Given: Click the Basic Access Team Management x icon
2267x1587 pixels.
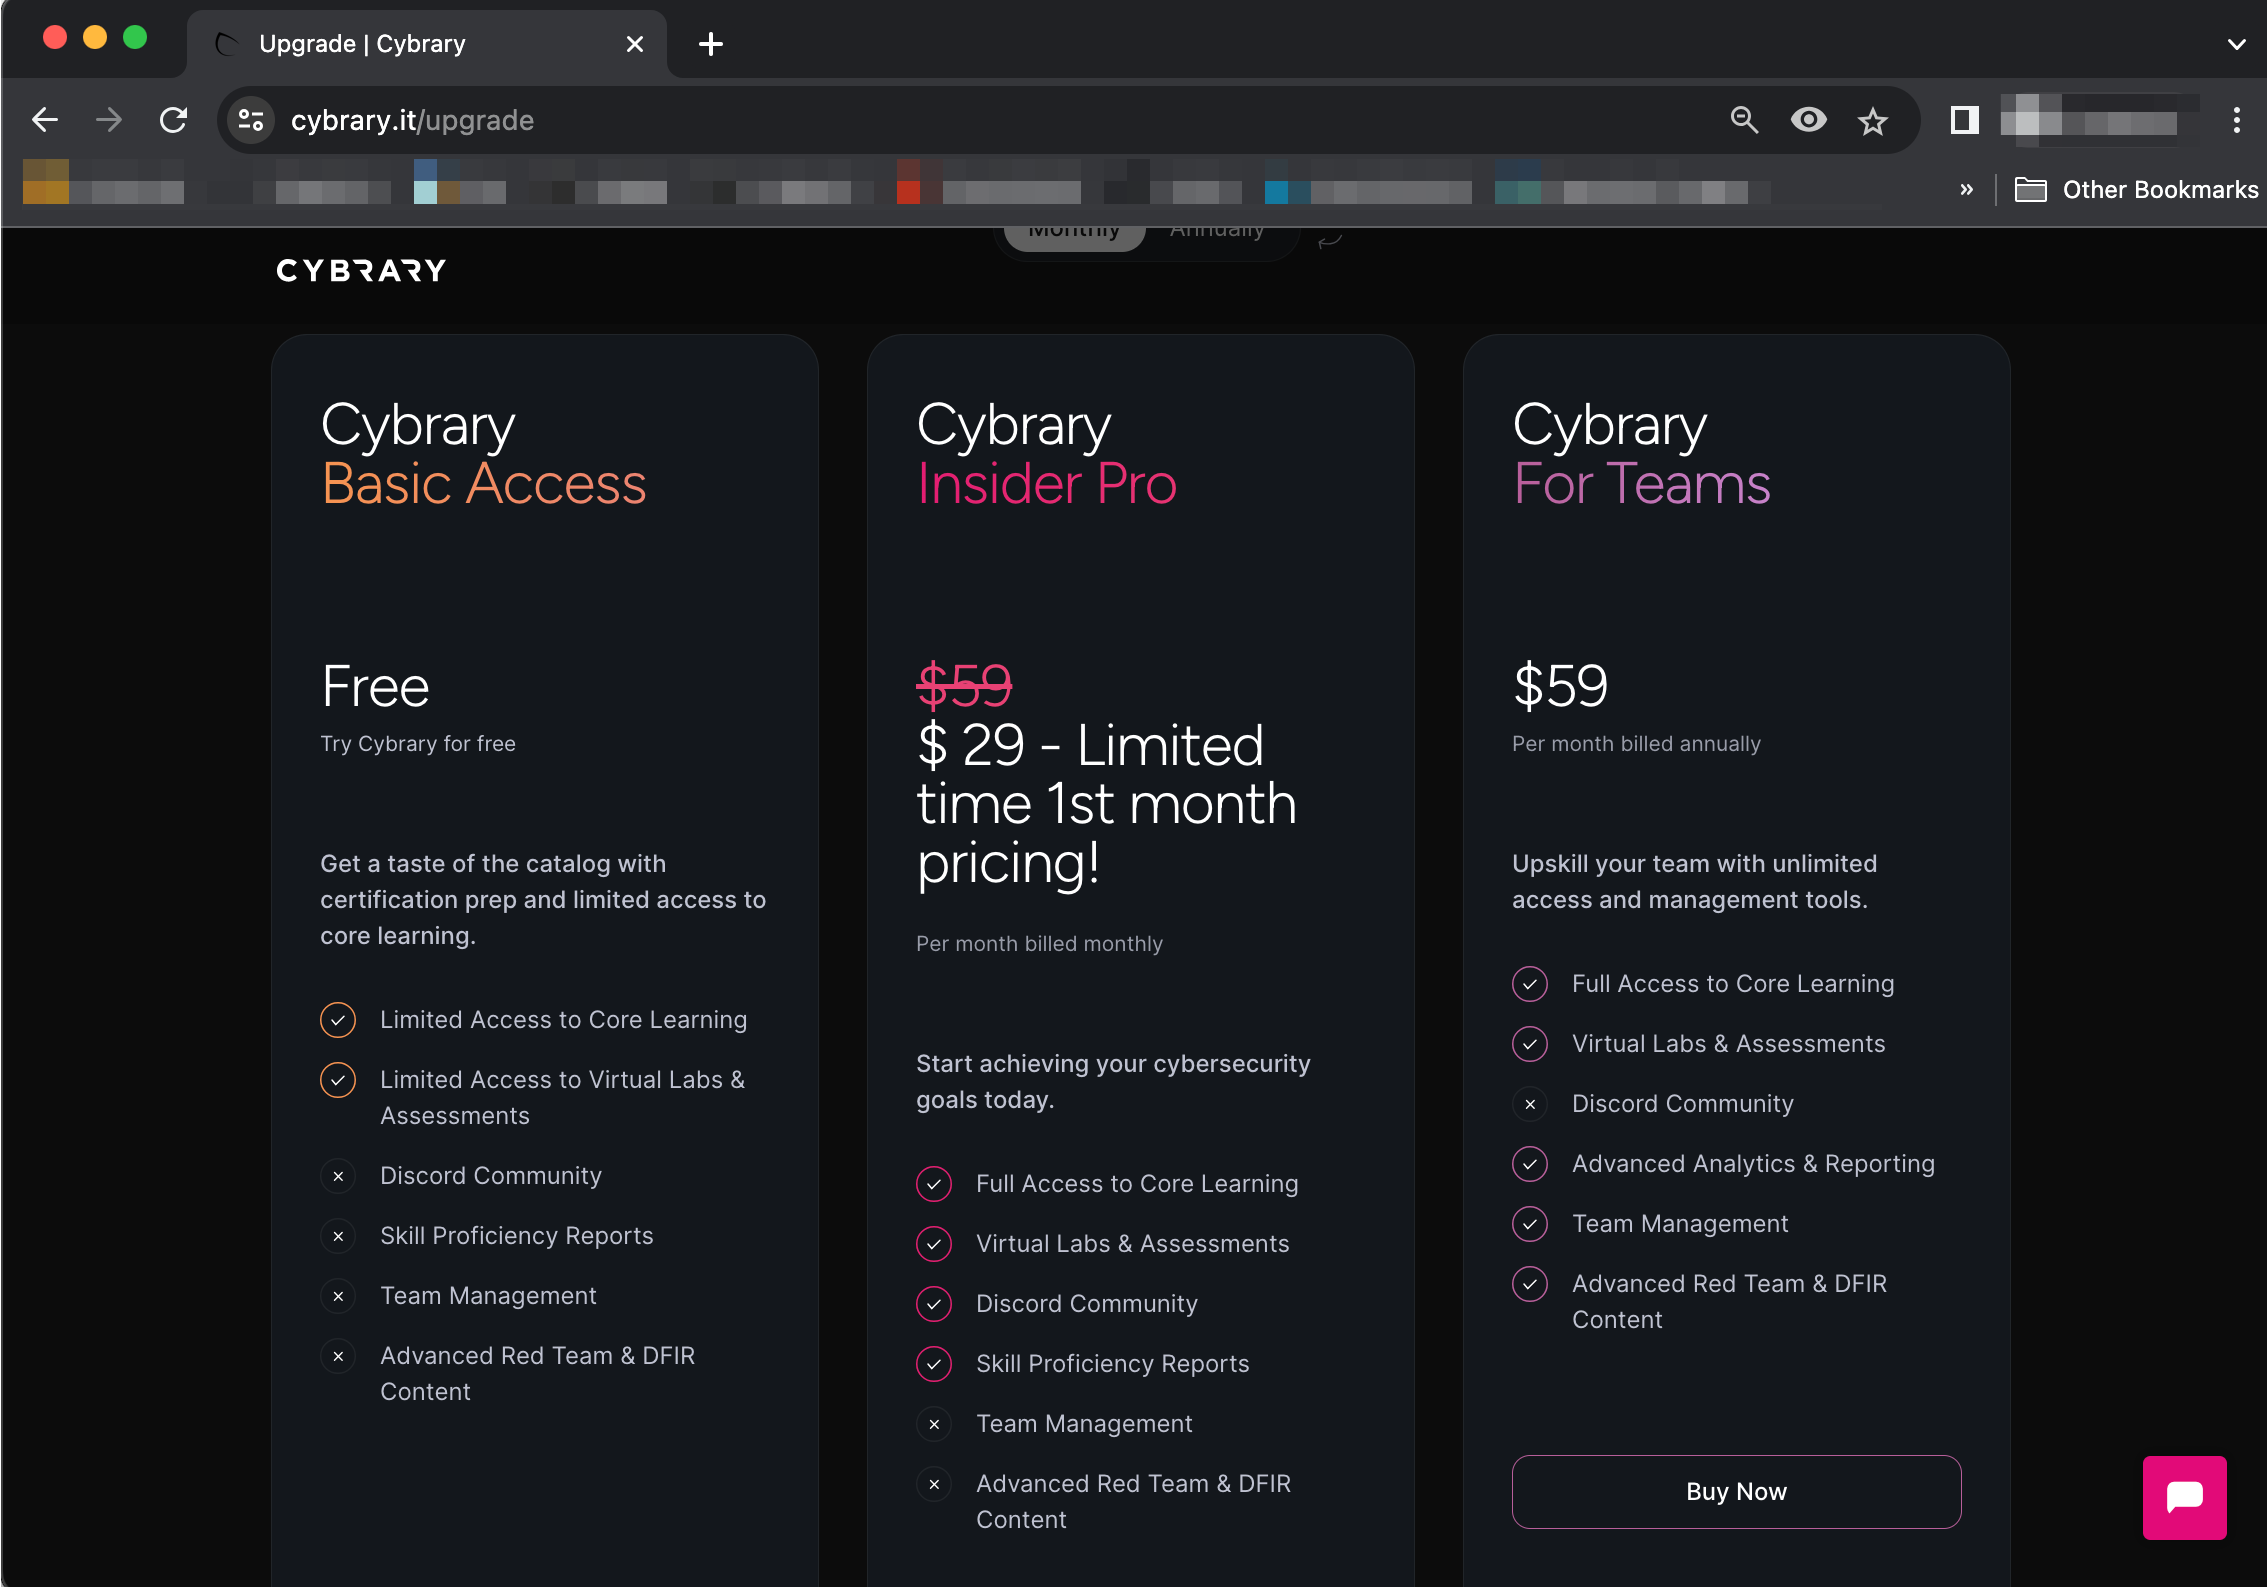Looking at the screenshot, I should point(338,1296).
